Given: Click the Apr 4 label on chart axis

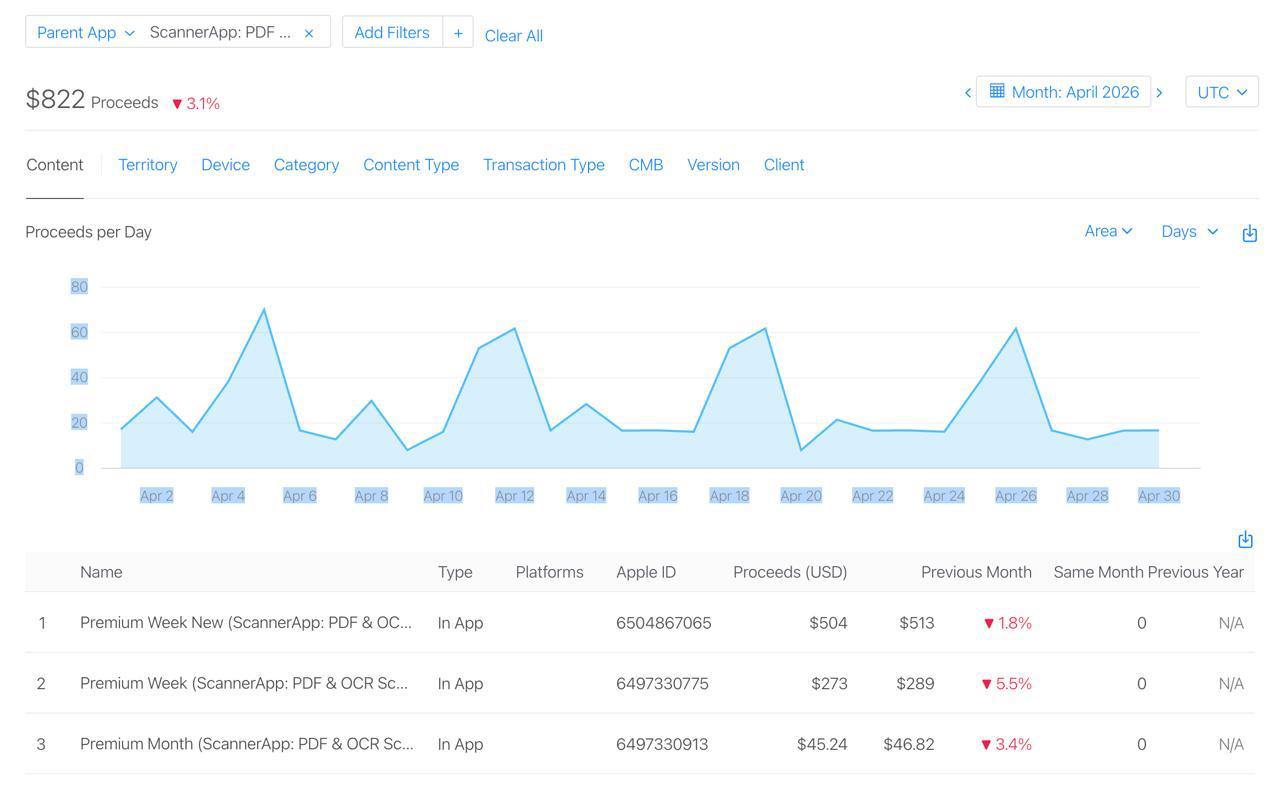Looking at the screenshot, I should pyautogui.click(x=228, y=496).
